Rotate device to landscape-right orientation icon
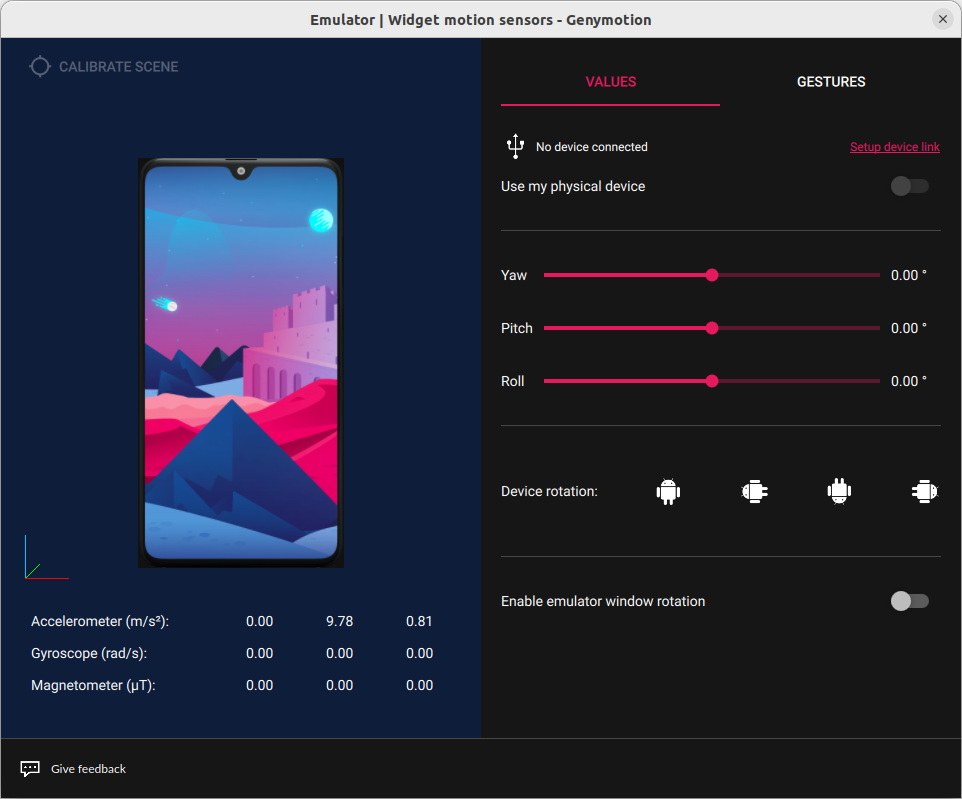 924,491
